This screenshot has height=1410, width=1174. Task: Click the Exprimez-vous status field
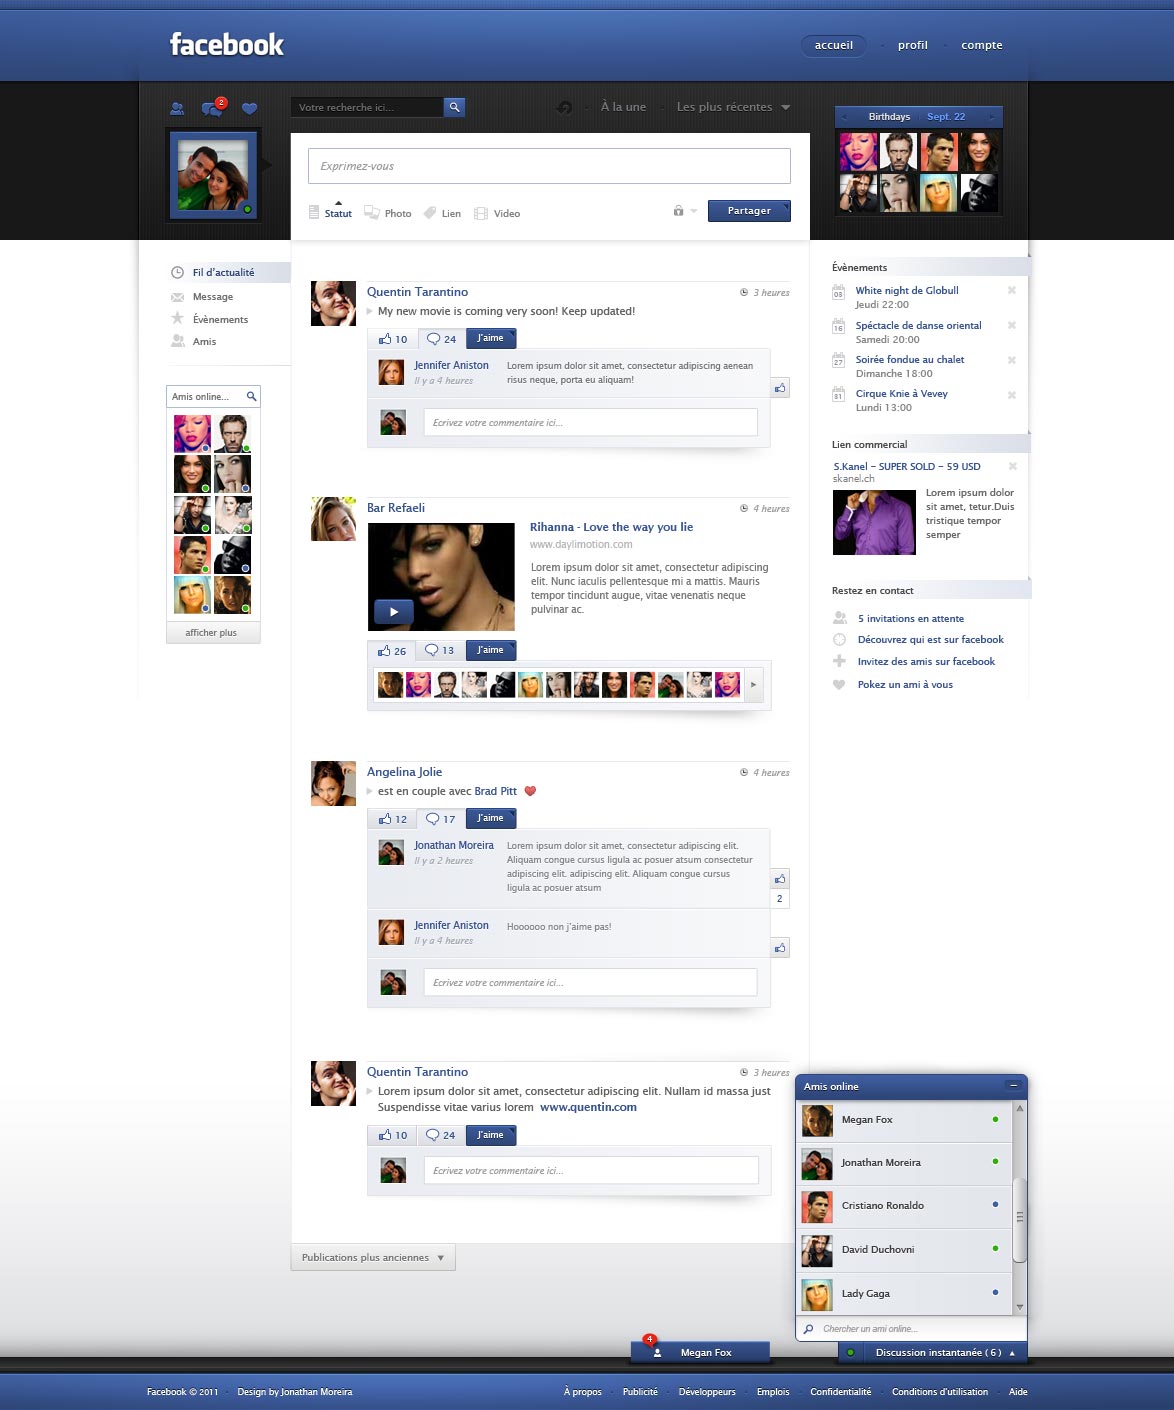pyautogui.click(x=549, y=166)
